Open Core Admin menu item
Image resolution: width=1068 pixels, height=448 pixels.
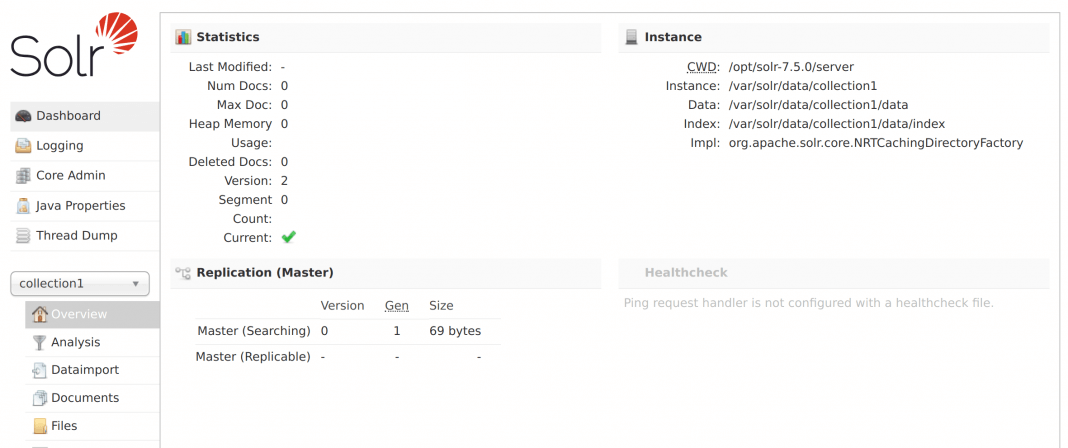click(70, 176)
